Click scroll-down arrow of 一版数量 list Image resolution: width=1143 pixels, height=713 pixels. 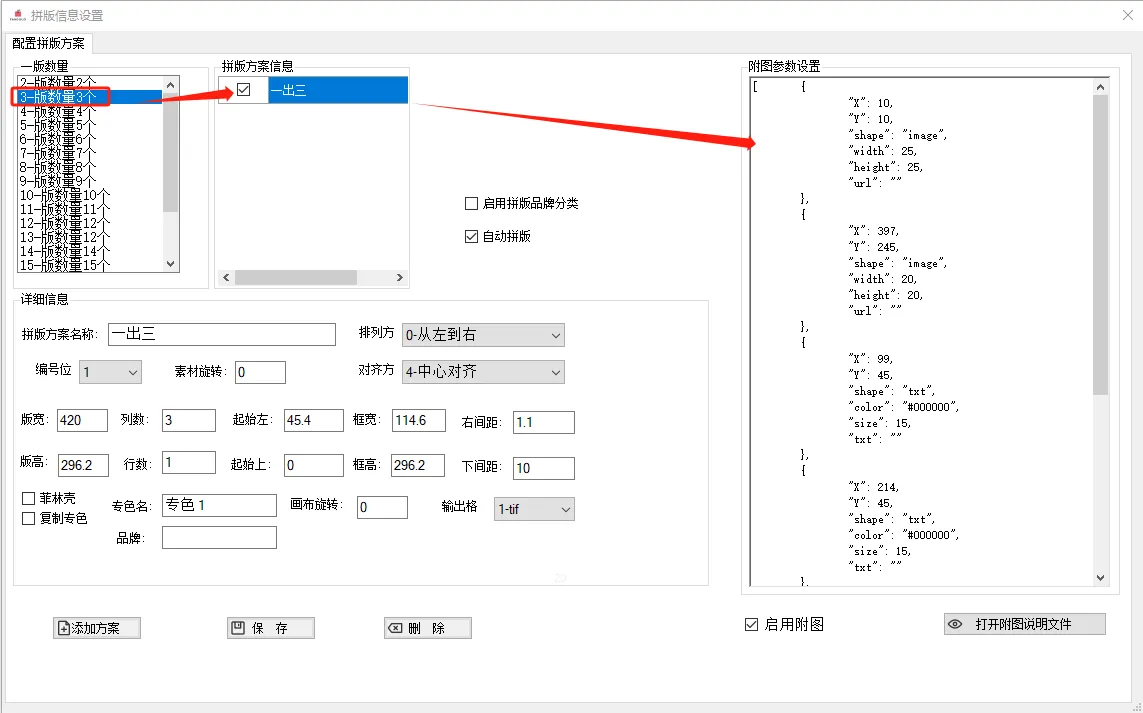(171, 264)
